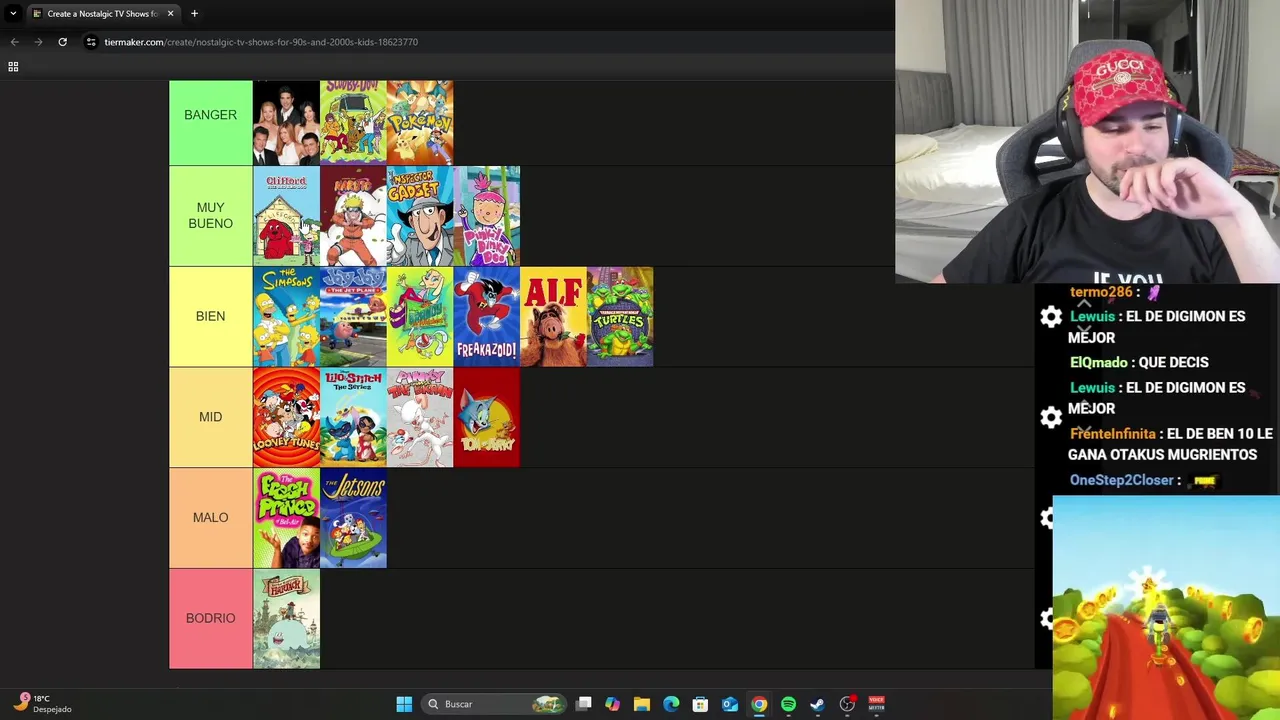The height and width of the screenshot is (720, 1280).
Task: Open Microsoft Store from the taskbar
Action: click(x=700, y=704)
